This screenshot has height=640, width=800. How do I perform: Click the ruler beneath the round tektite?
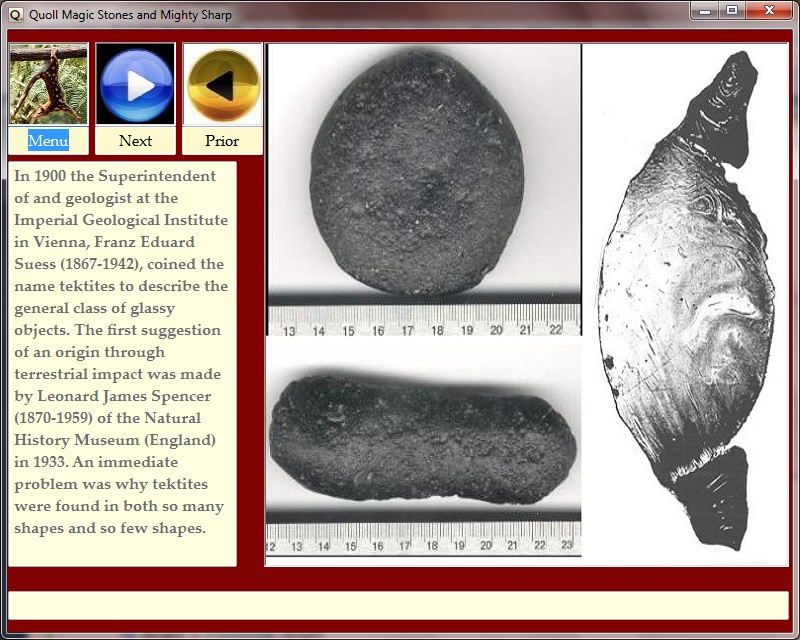(424, 320)
